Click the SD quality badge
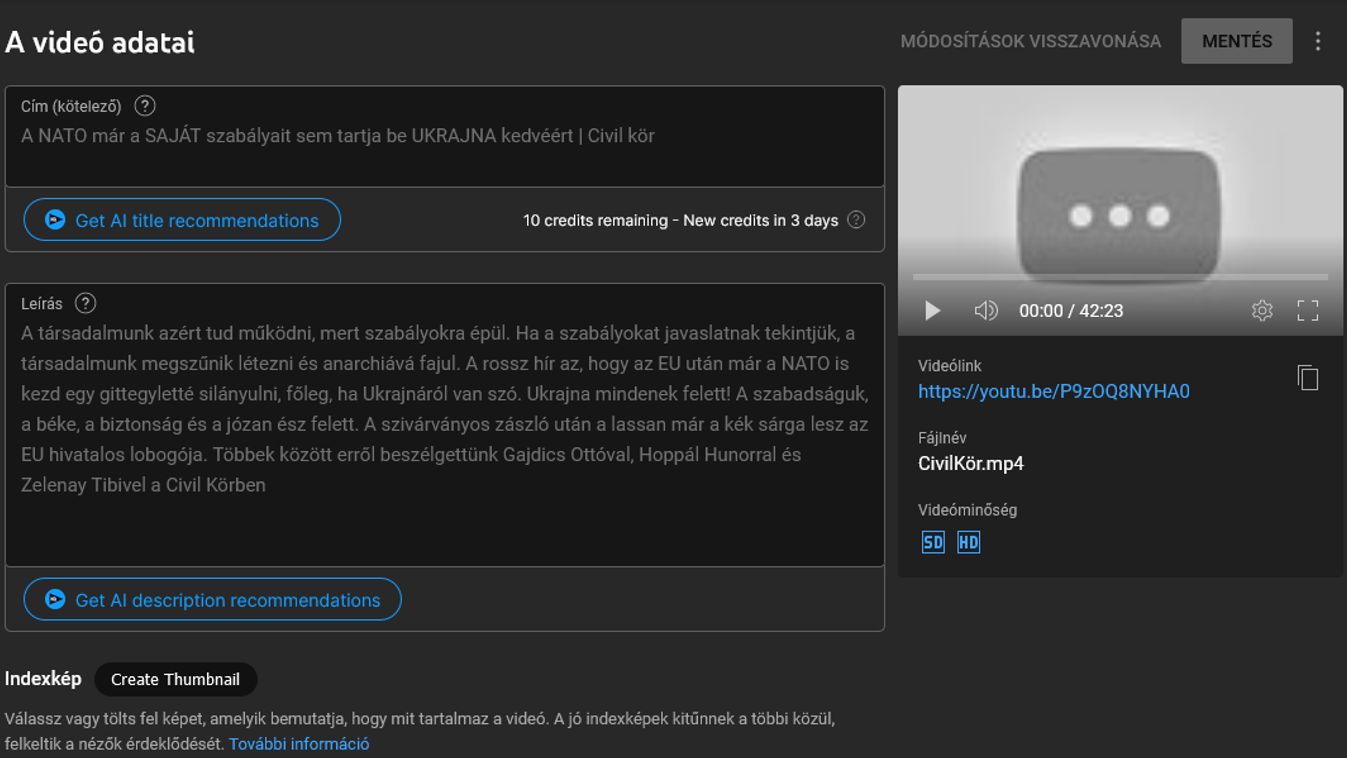 click(932, 542)
